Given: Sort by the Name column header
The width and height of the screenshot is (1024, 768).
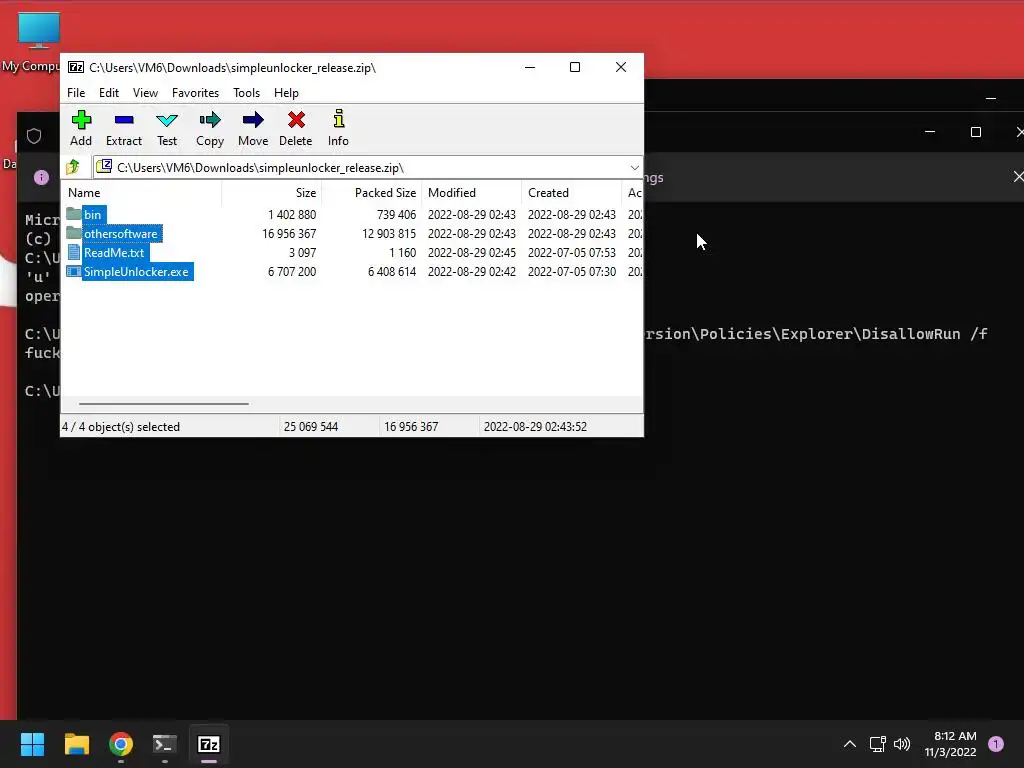Looking at the screenshot, I should [141, 193].
